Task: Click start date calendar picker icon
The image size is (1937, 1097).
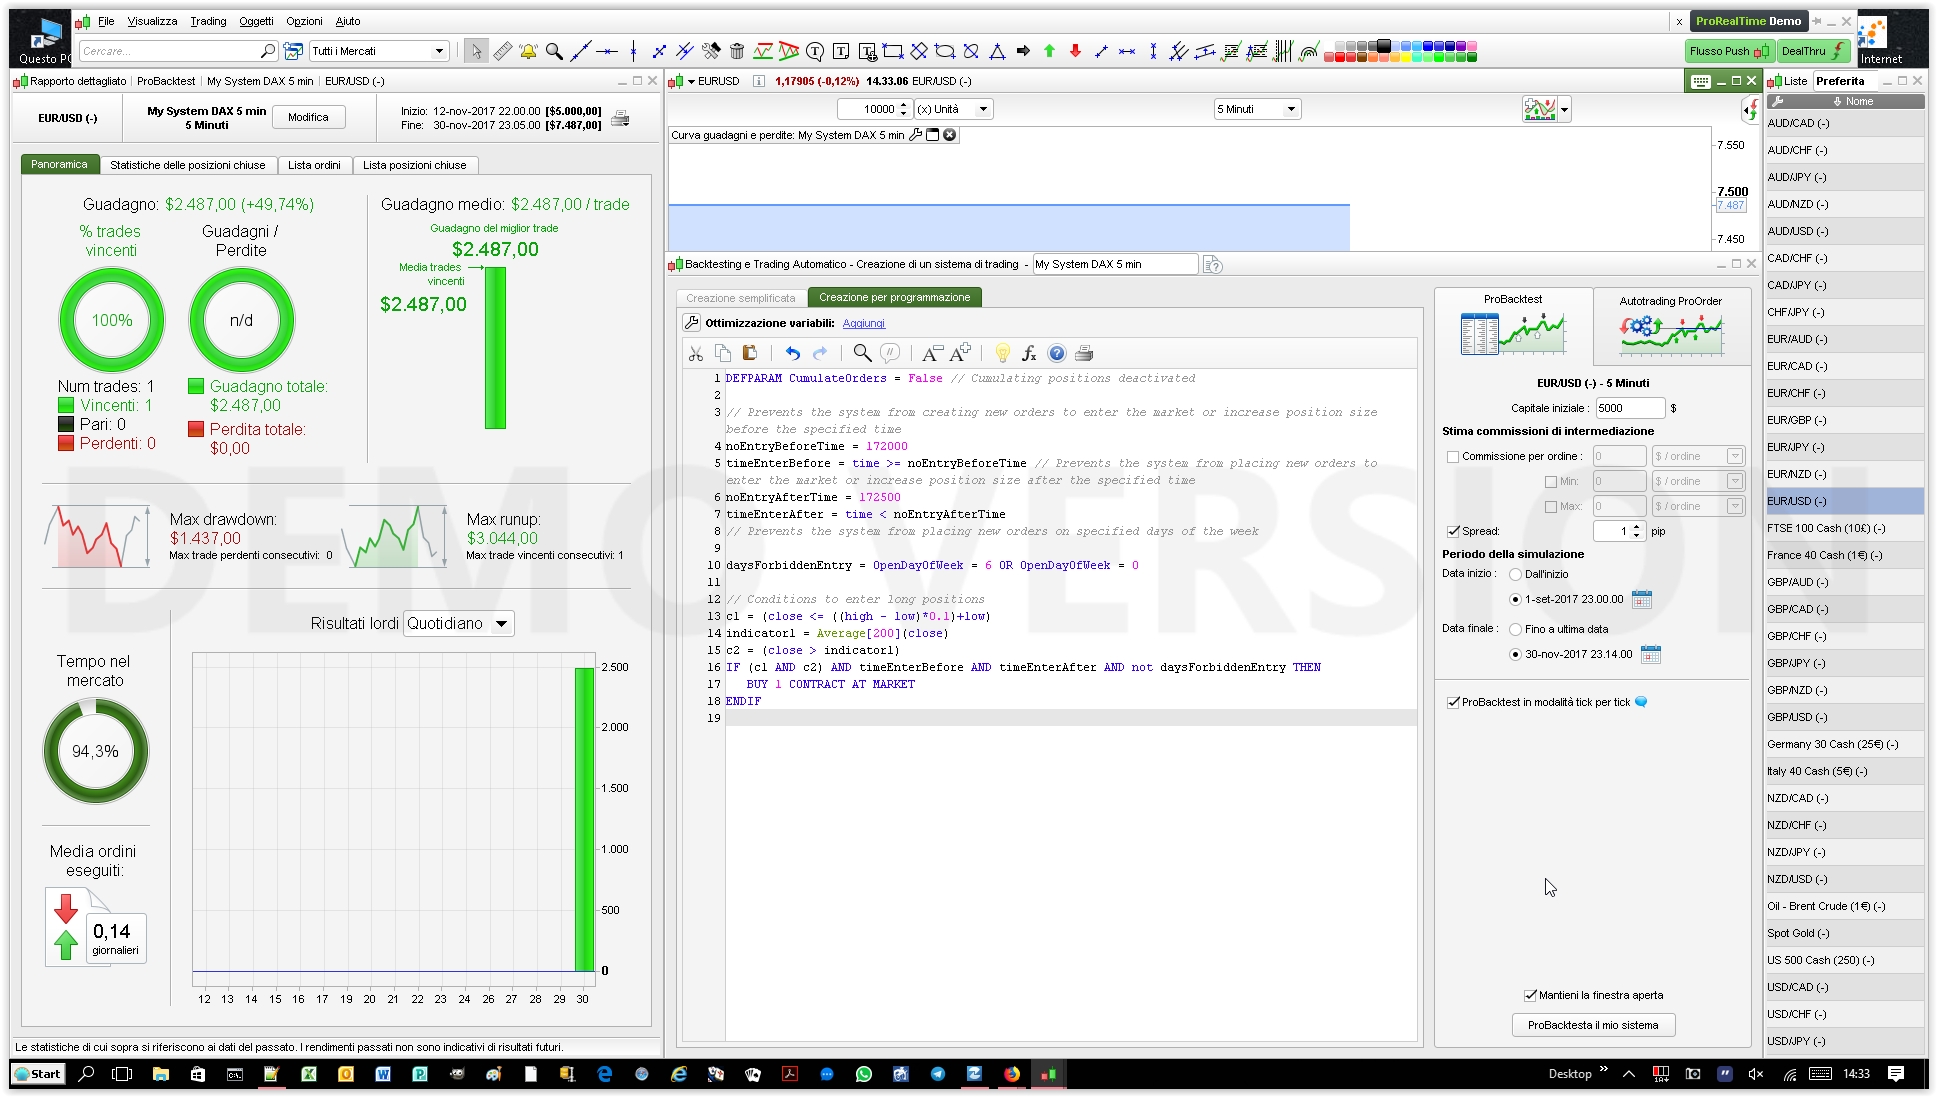Action: pos(1641,599)
